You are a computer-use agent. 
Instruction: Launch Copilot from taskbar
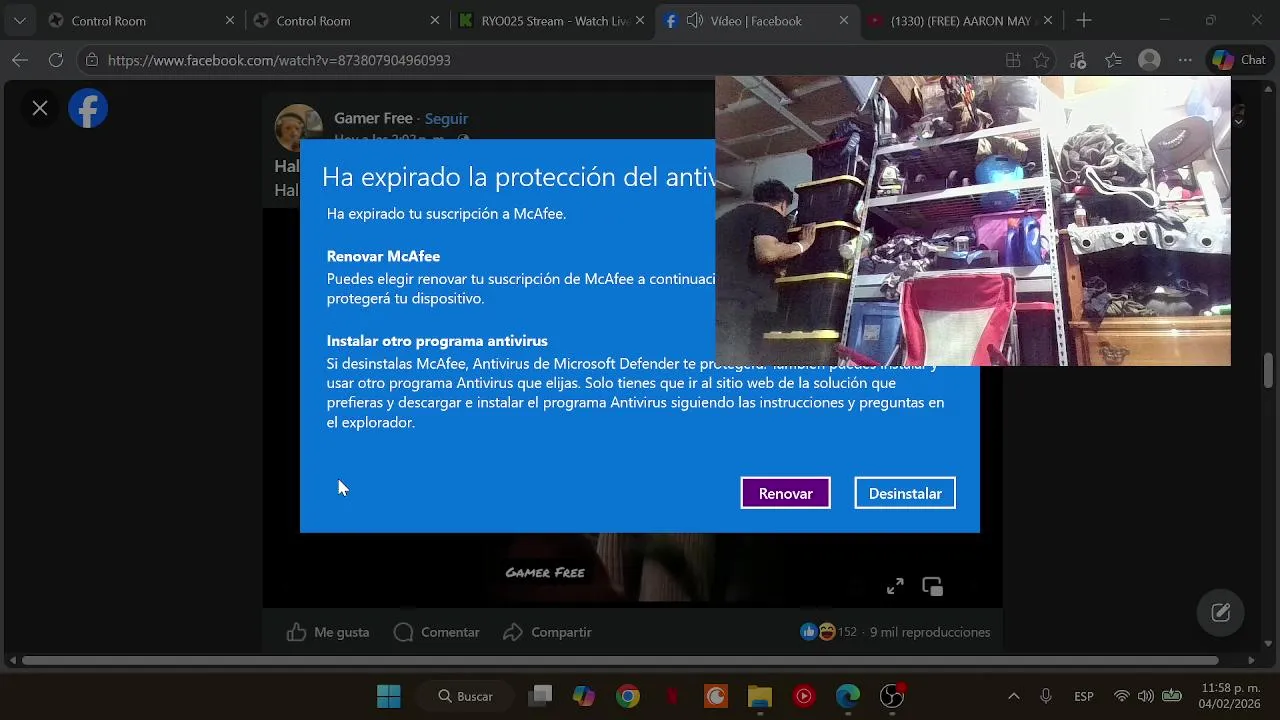point(584,696)
